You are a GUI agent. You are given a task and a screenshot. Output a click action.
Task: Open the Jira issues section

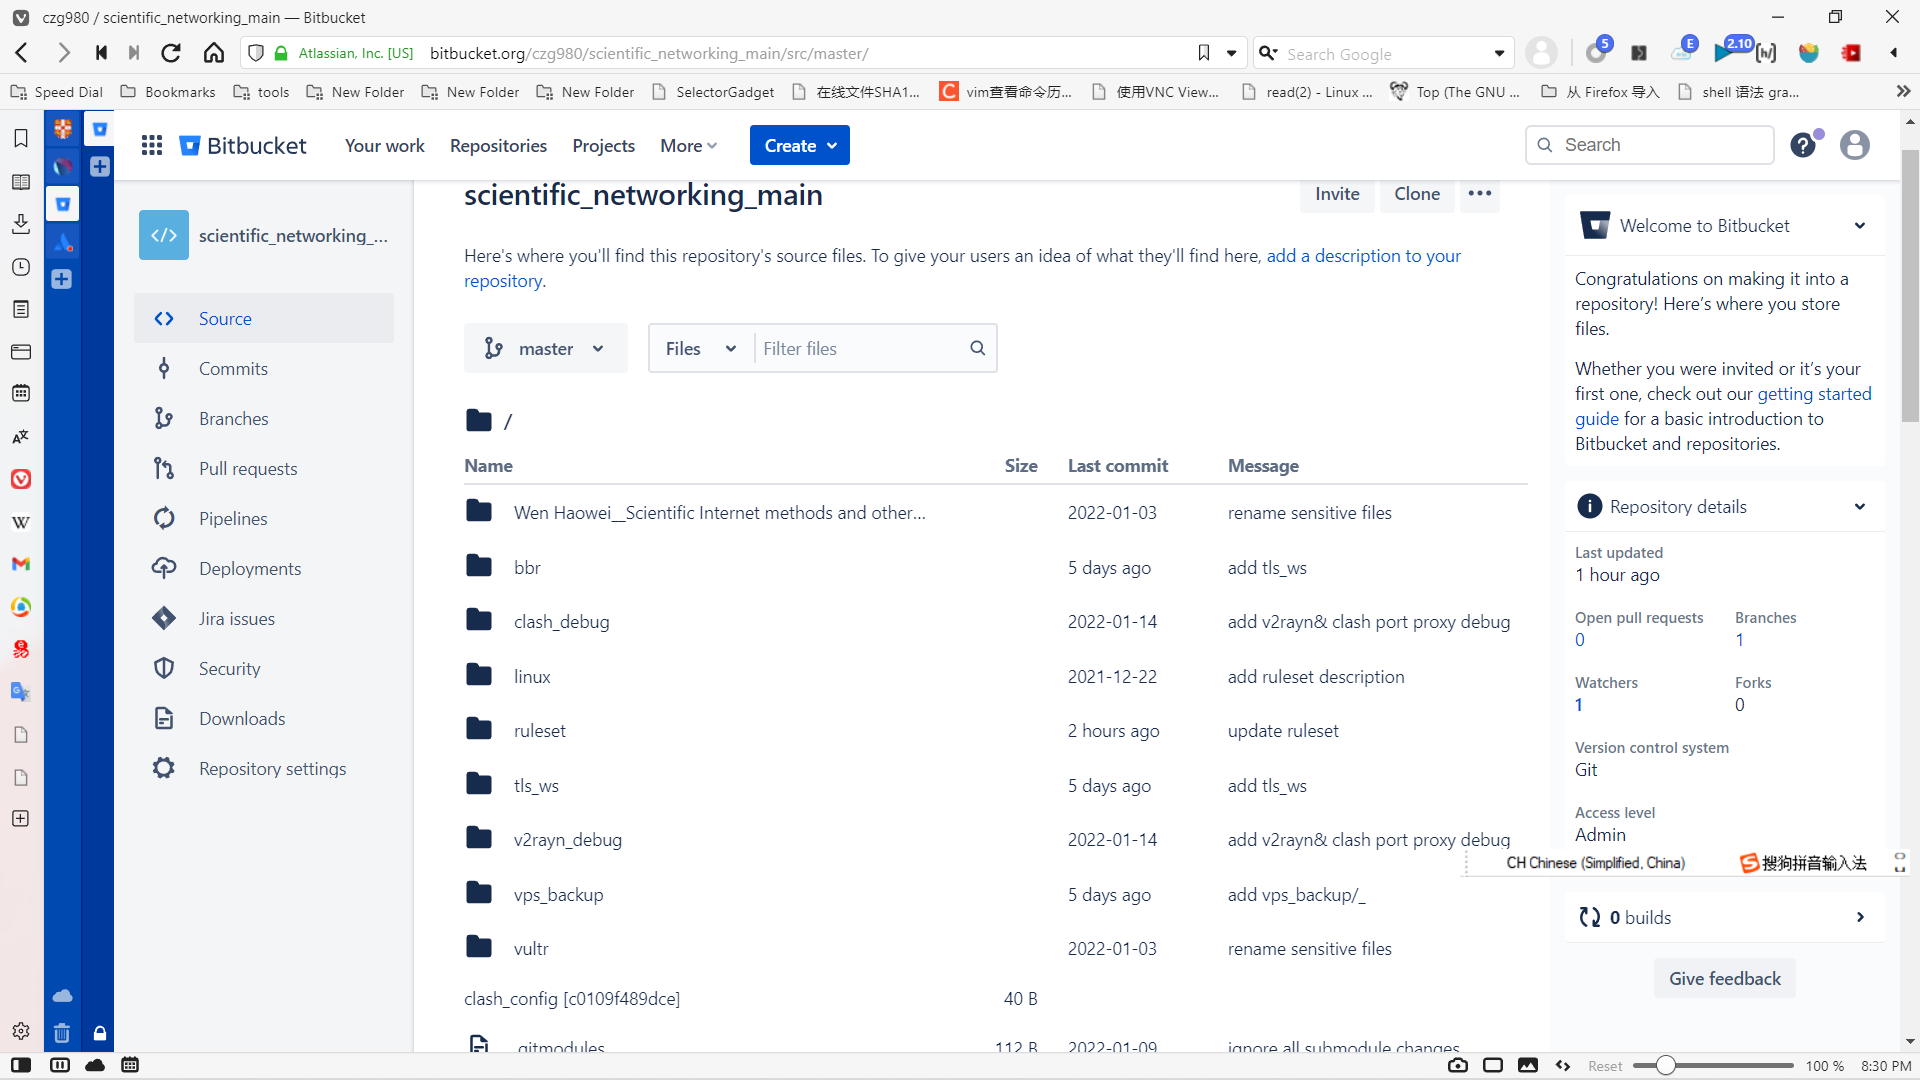pos(236,618)
